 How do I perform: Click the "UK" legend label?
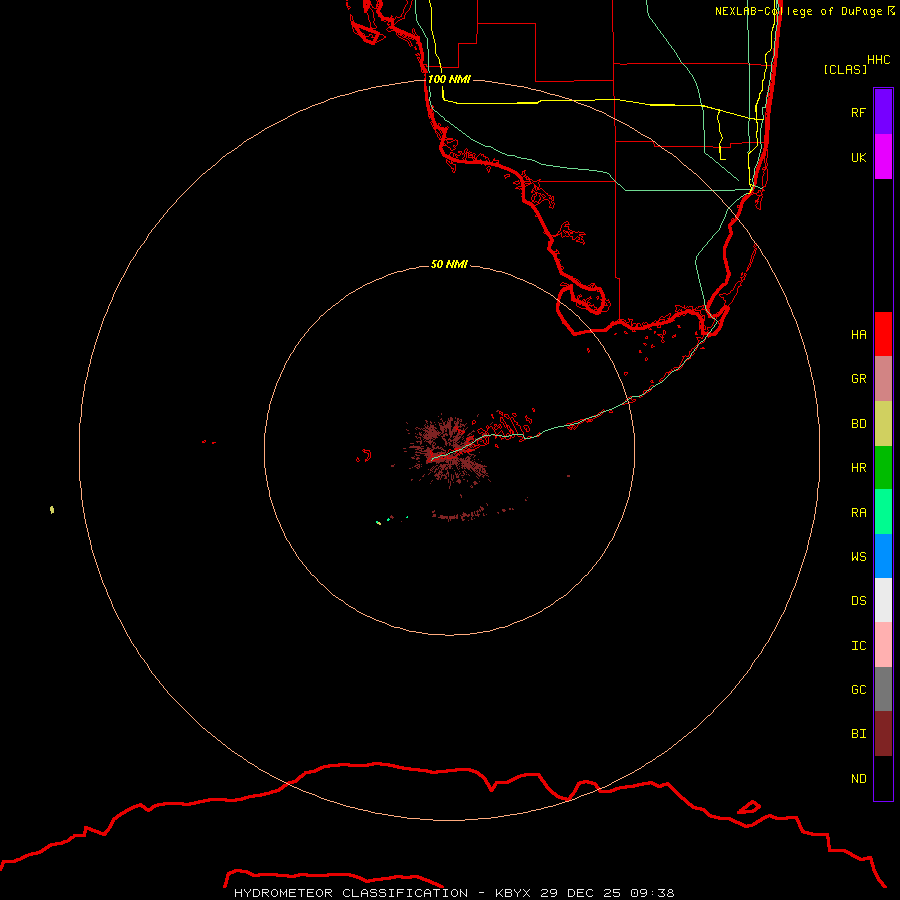click(858, 157)
